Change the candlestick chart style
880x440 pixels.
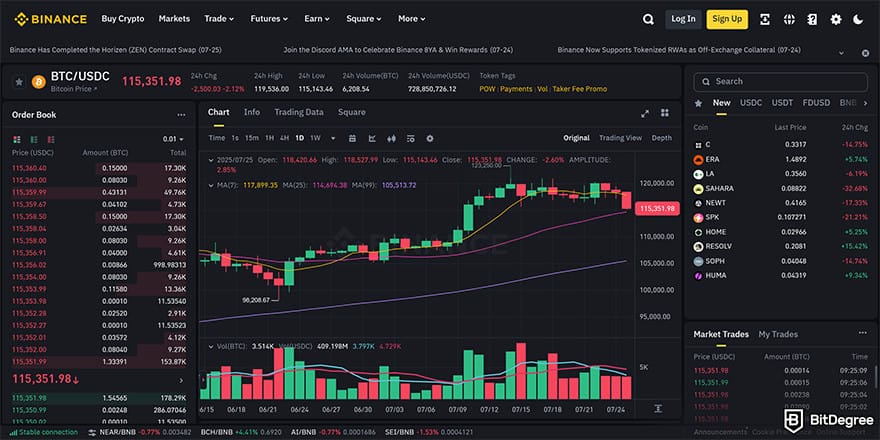pyautogui.click(x=391, y=138)
